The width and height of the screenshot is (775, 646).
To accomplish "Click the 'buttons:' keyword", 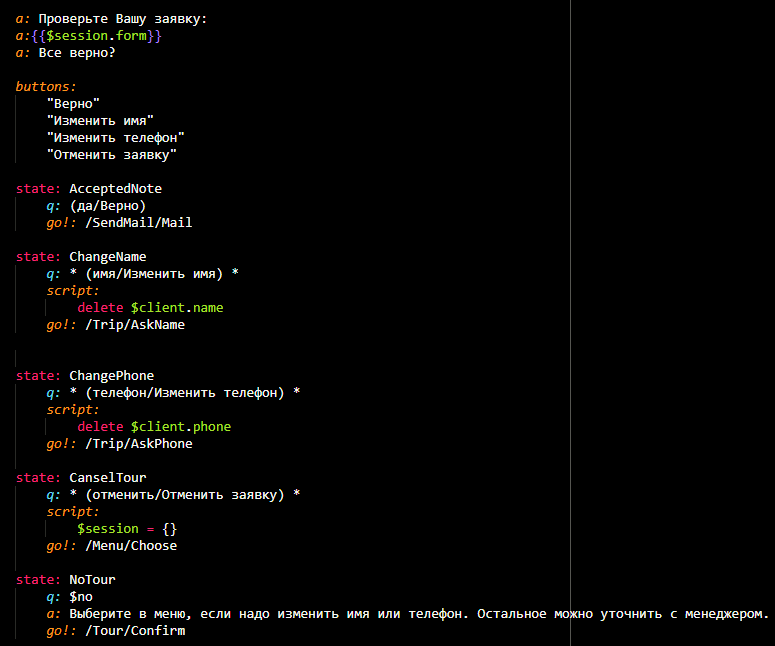I will click(46, 86).
